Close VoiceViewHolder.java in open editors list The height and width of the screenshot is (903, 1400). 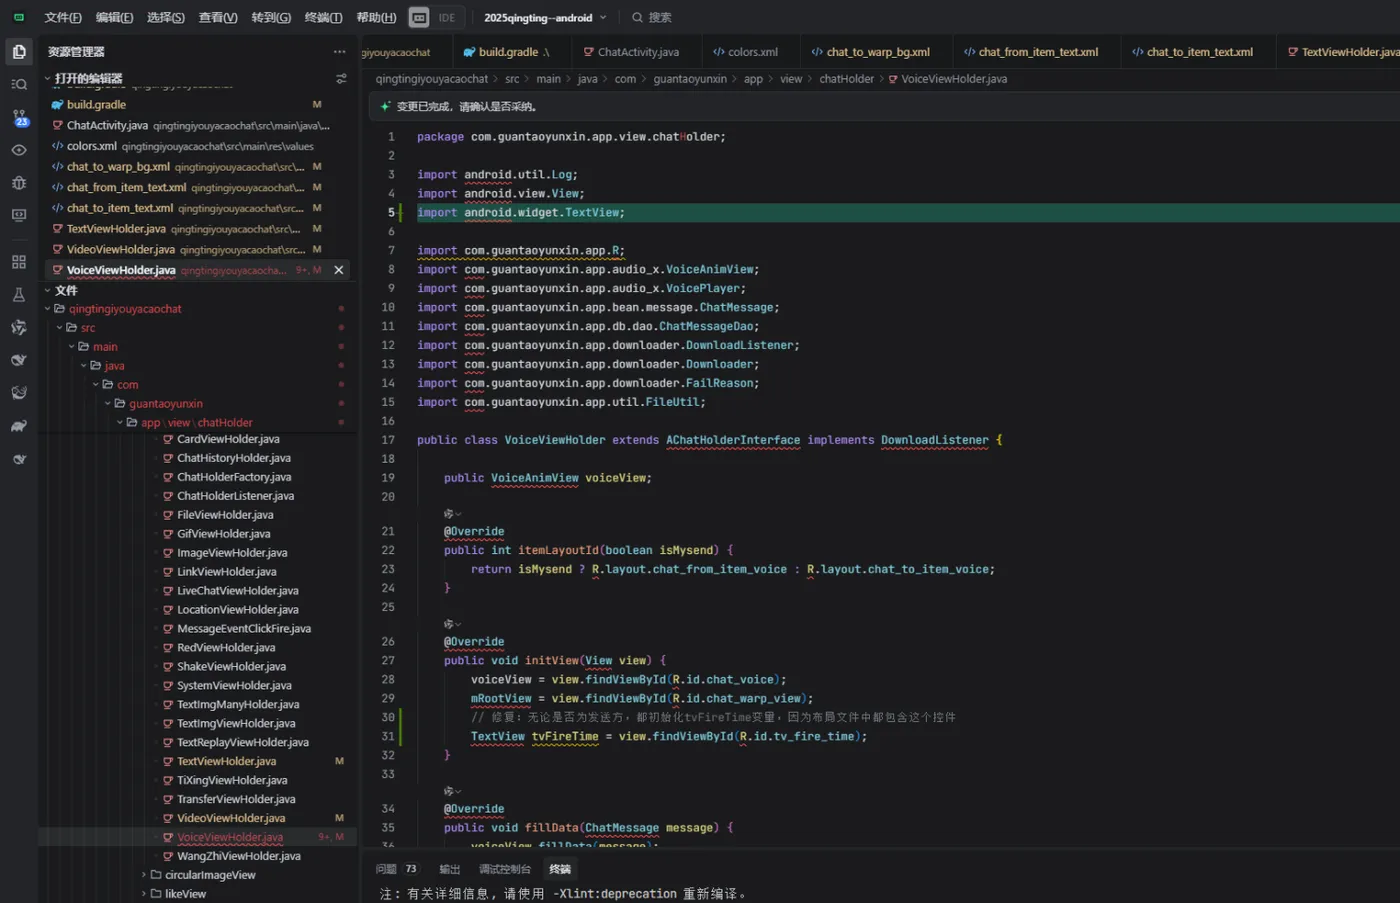click(339, 270)
